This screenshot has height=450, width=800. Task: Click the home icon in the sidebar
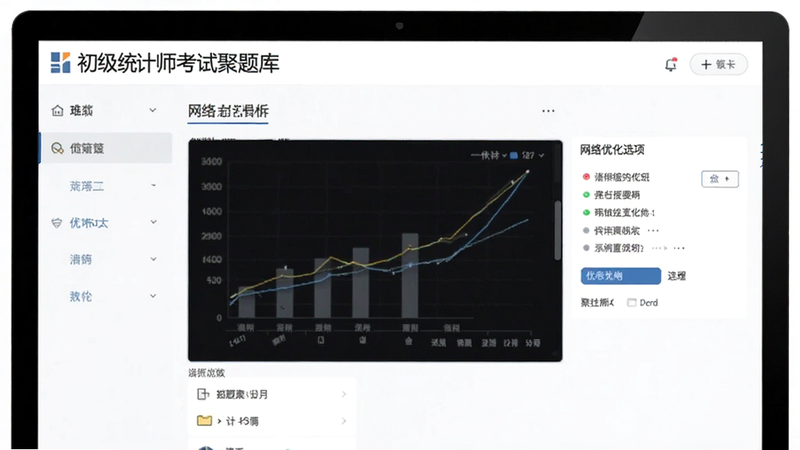coord(57,110)
